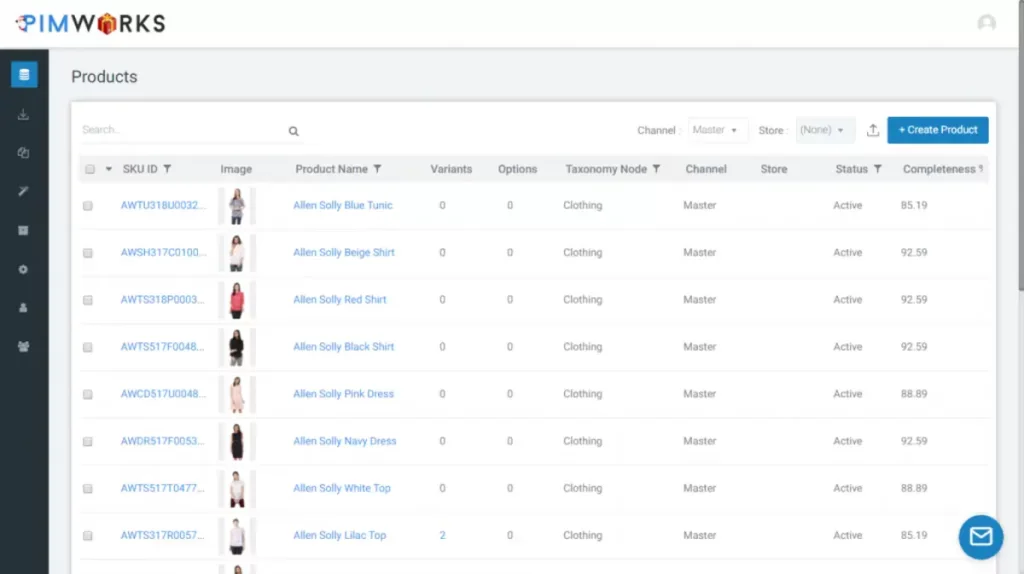The width and height of the screenshot is (1024, 574).
Task: Click completeness value 85.19 for Blue Tunic
Action: click(914, 205)
